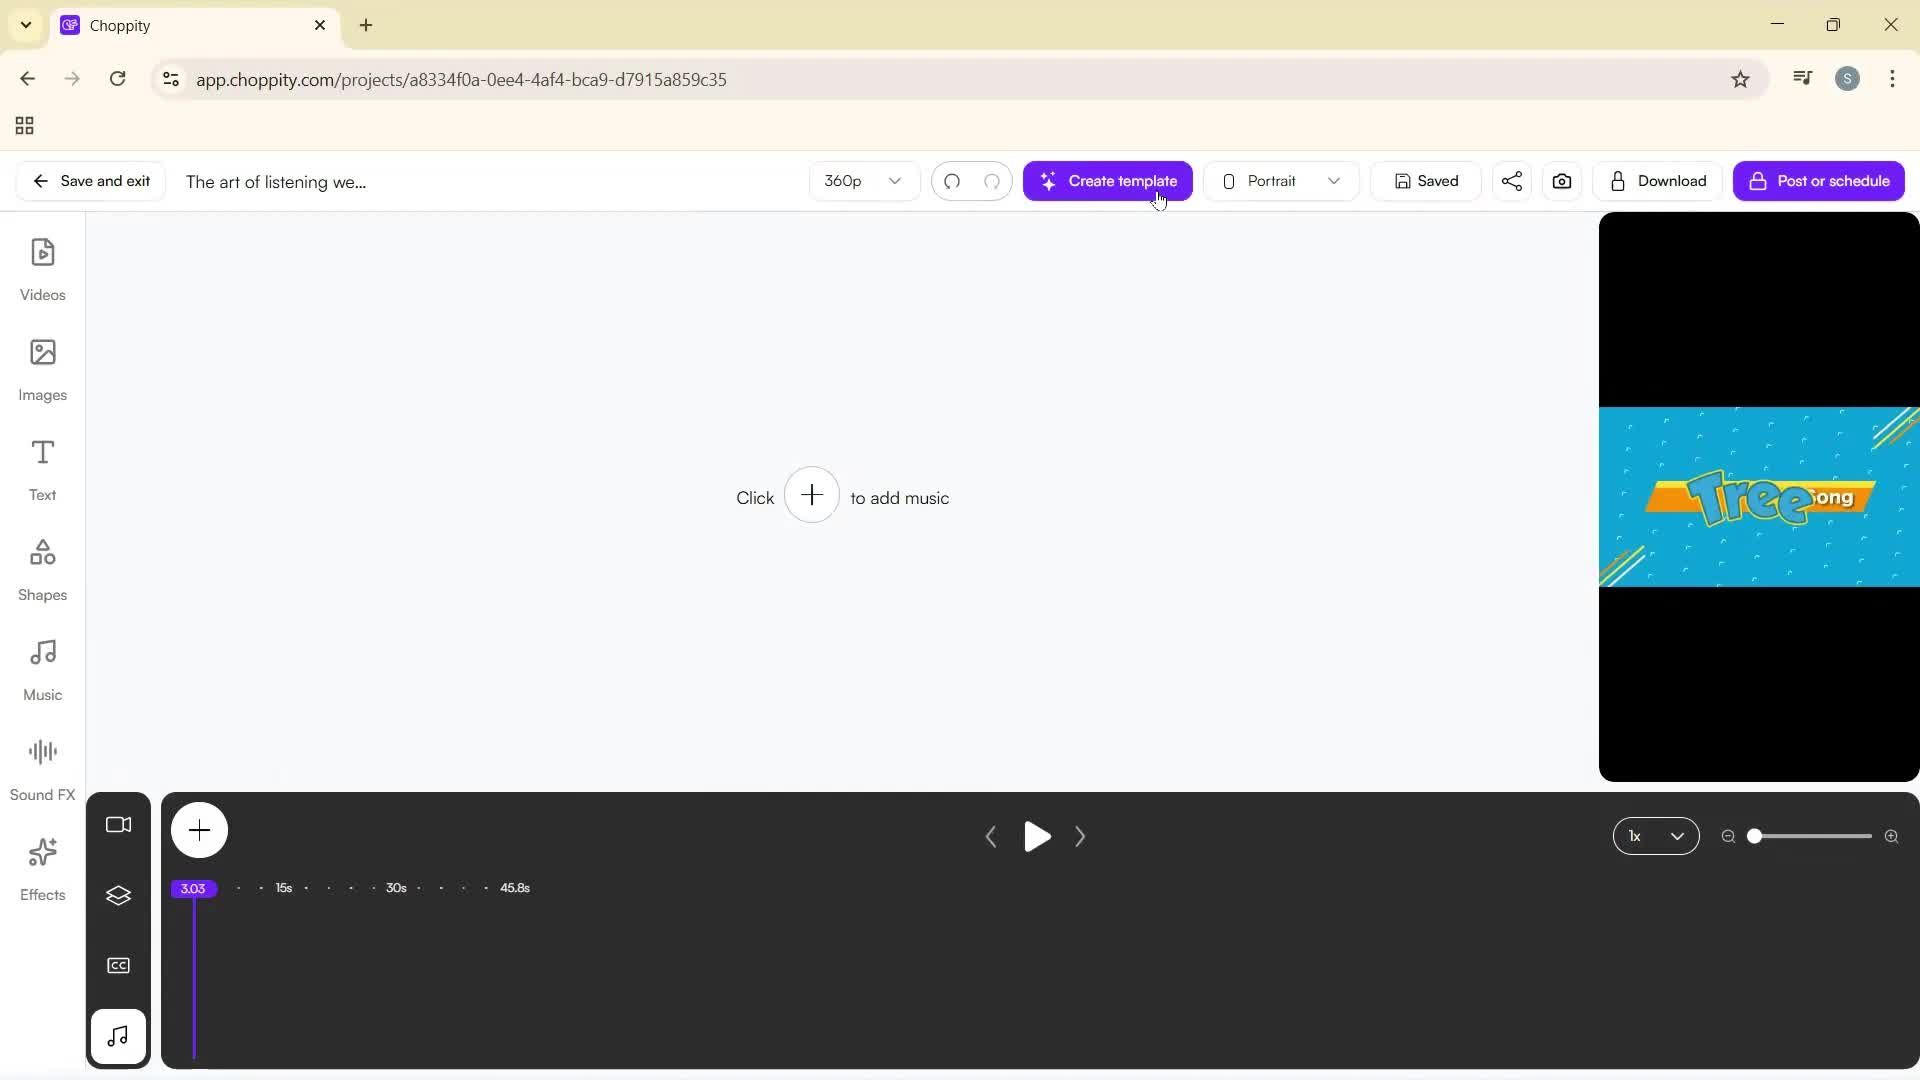Viewport: 1920px width, 1080px height.
Task: Switch to the layers timeline tab
Action: [118, 895]
